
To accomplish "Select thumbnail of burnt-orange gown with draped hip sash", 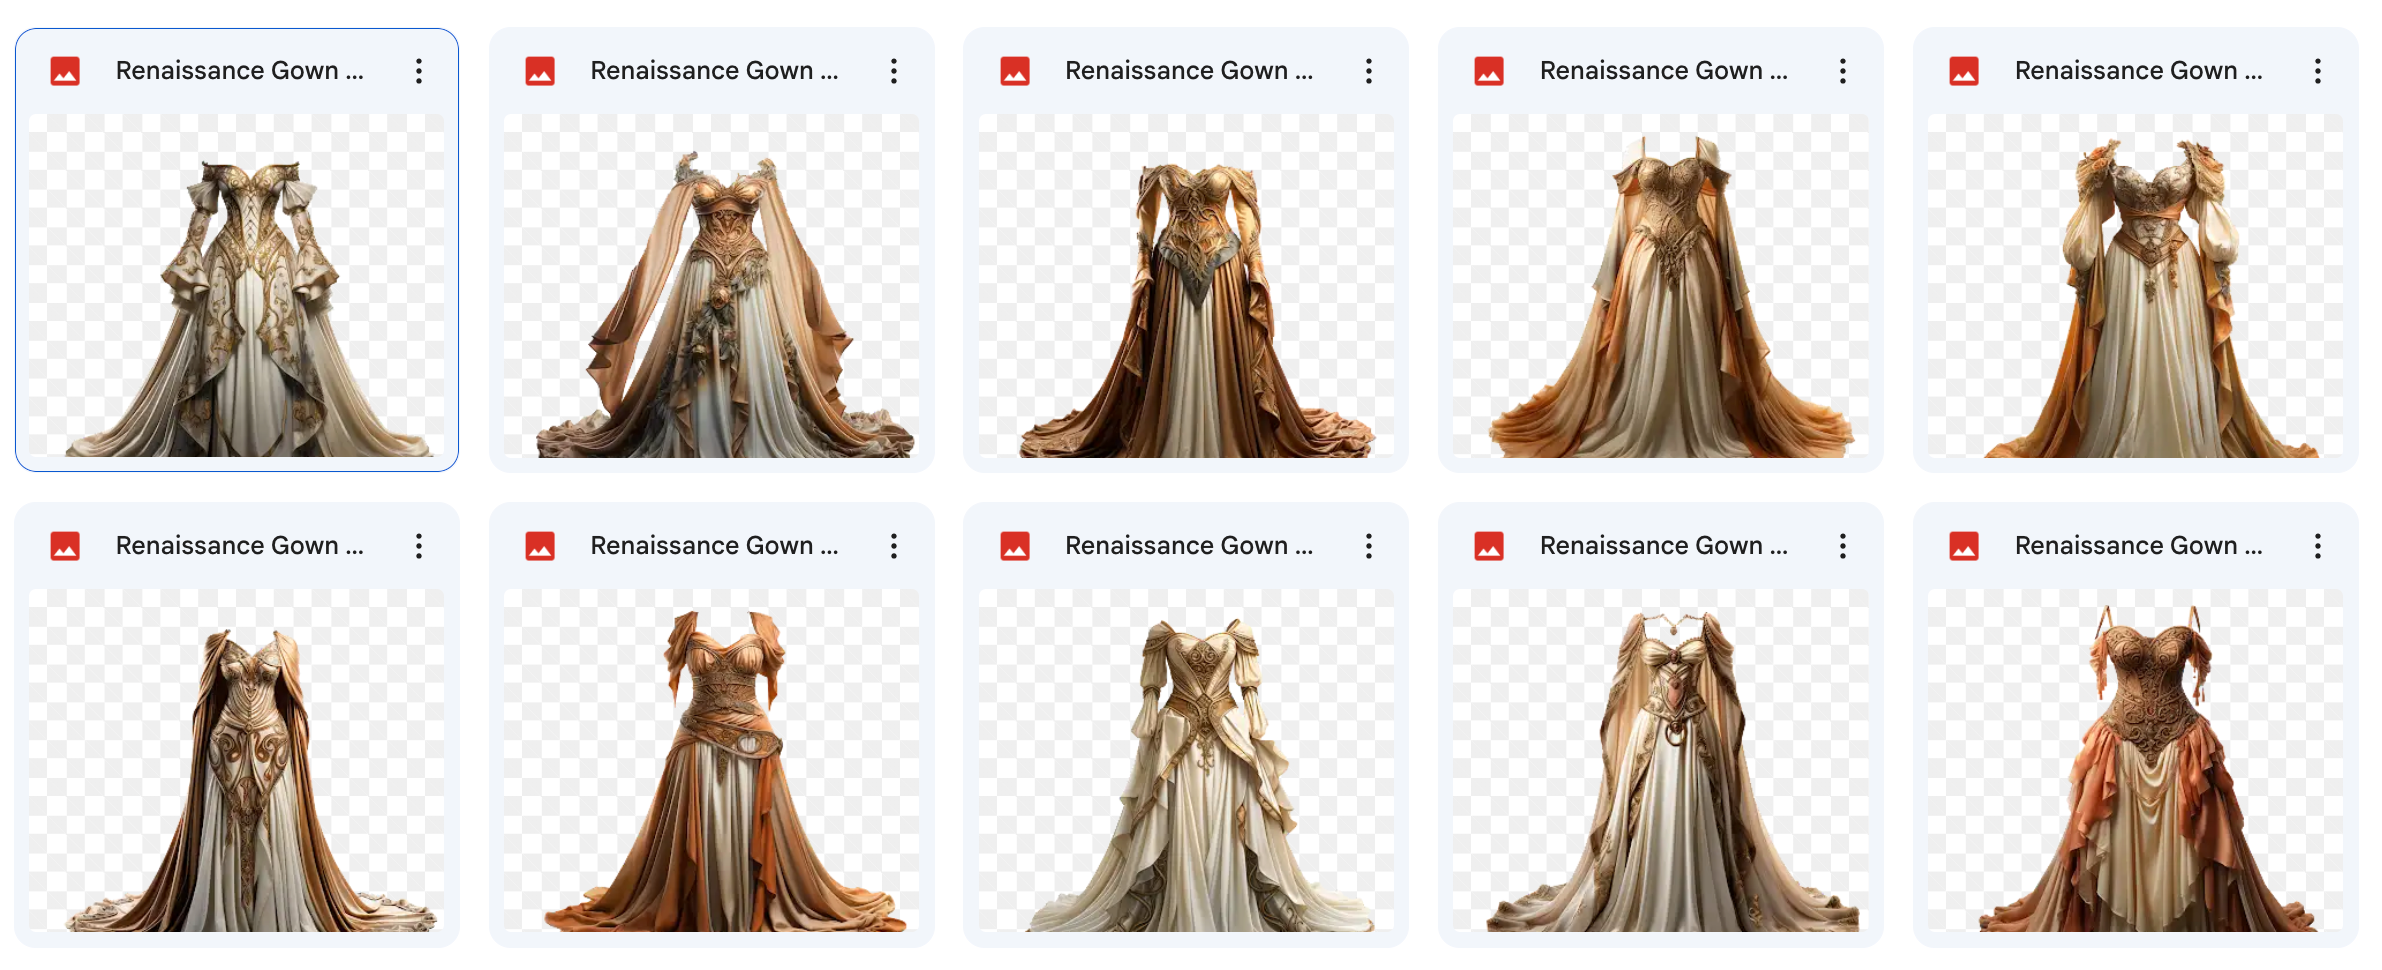I will (711, 760).
